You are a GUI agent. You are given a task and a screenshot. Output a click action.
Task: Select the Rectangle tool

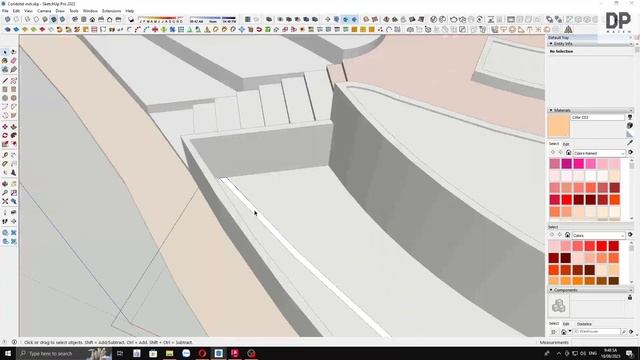(x=5, y=89)
